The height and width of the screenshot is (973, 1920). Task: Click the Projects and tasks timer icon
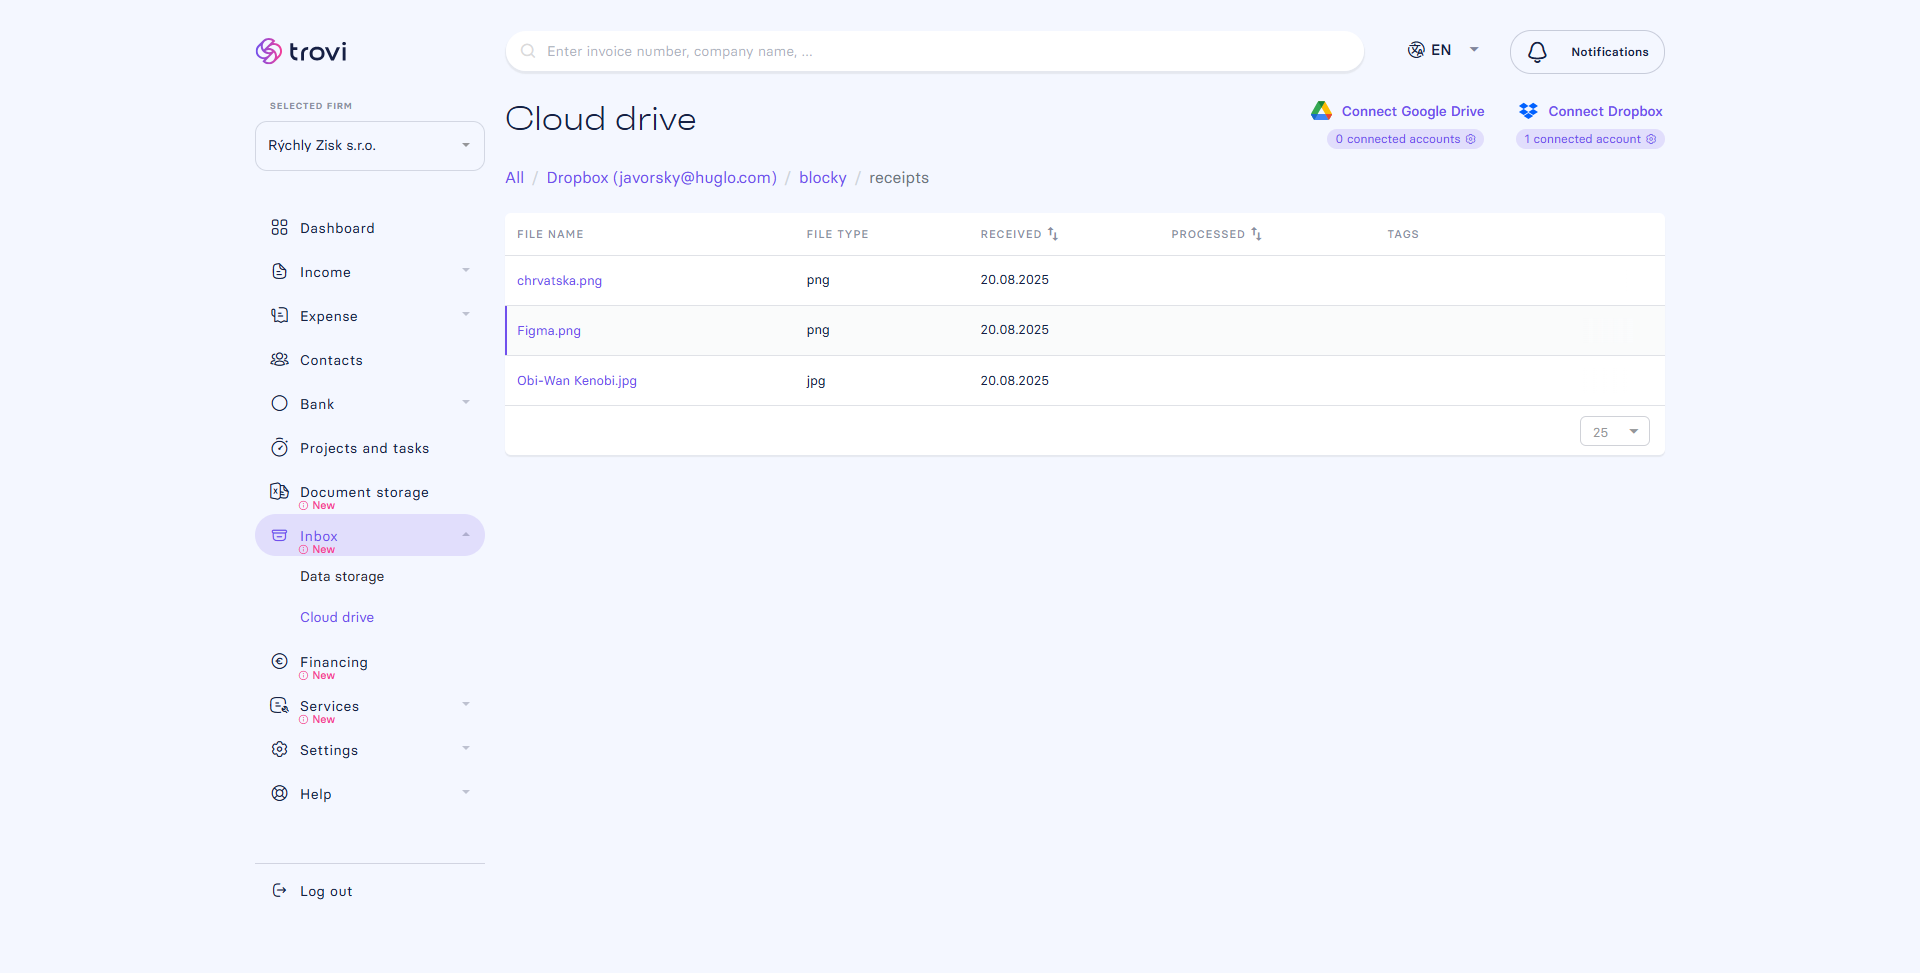point(279,448)
